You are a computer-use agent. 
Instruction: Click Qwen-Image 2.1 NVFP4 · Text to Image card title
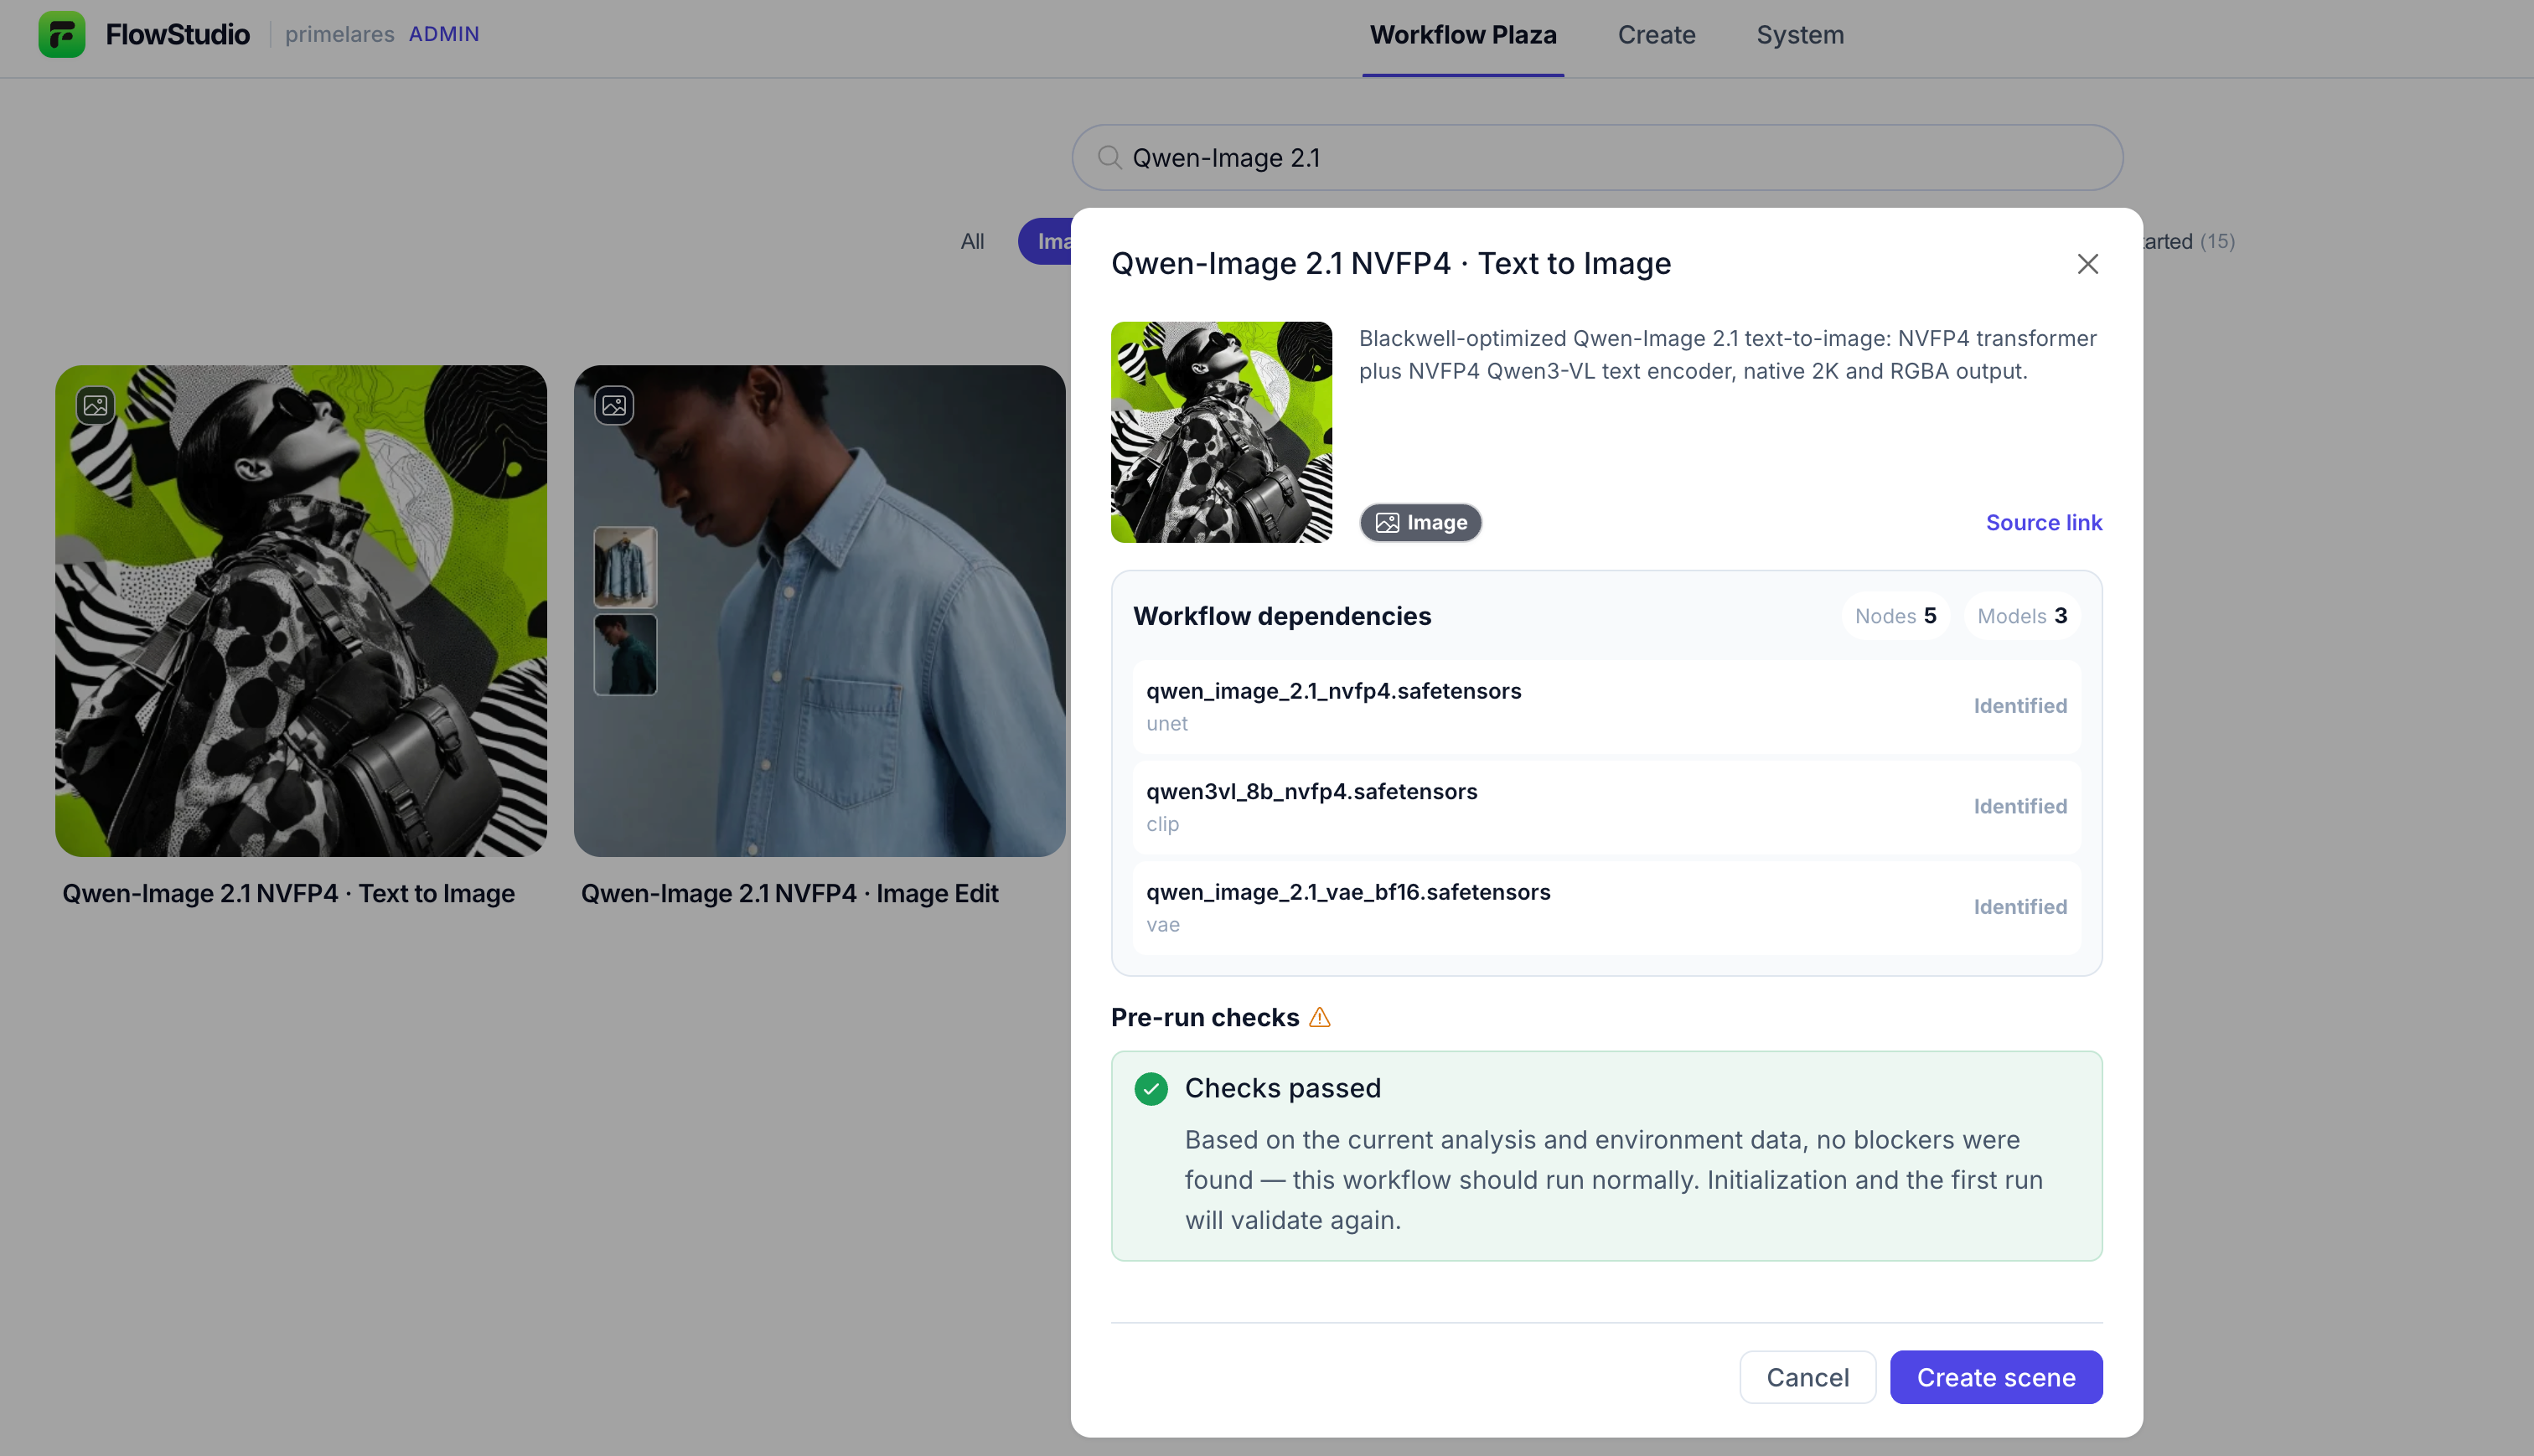[288, 893]
